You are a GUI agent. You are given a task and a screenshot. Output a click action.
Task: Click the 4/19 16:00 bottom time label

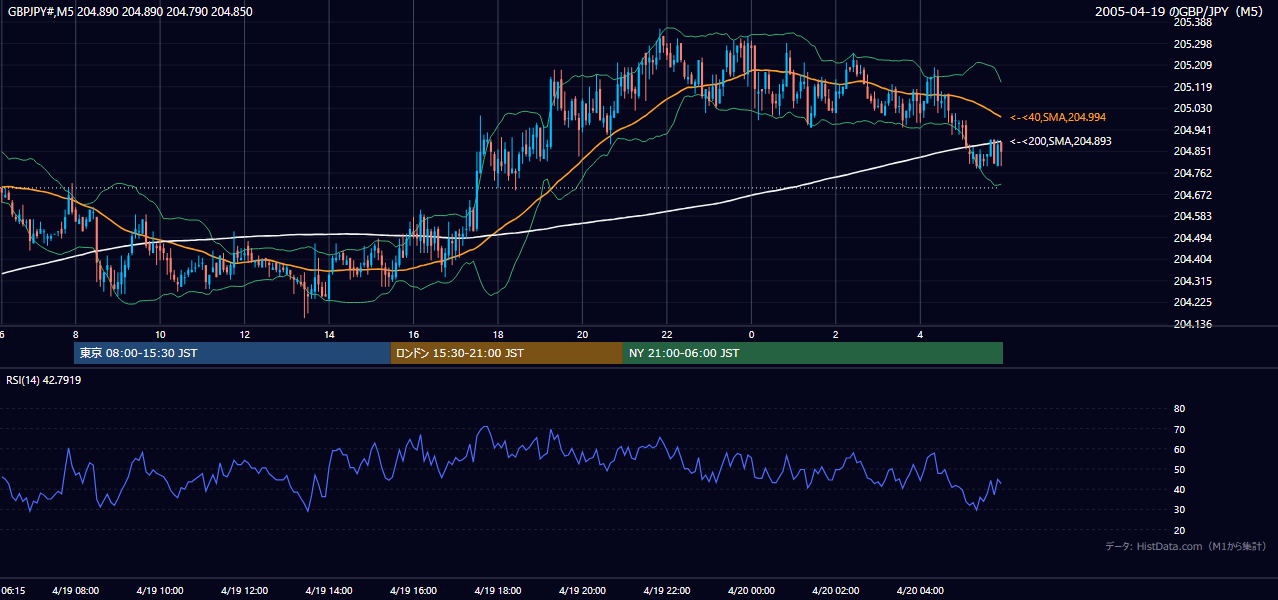click(x=413, y=591)
